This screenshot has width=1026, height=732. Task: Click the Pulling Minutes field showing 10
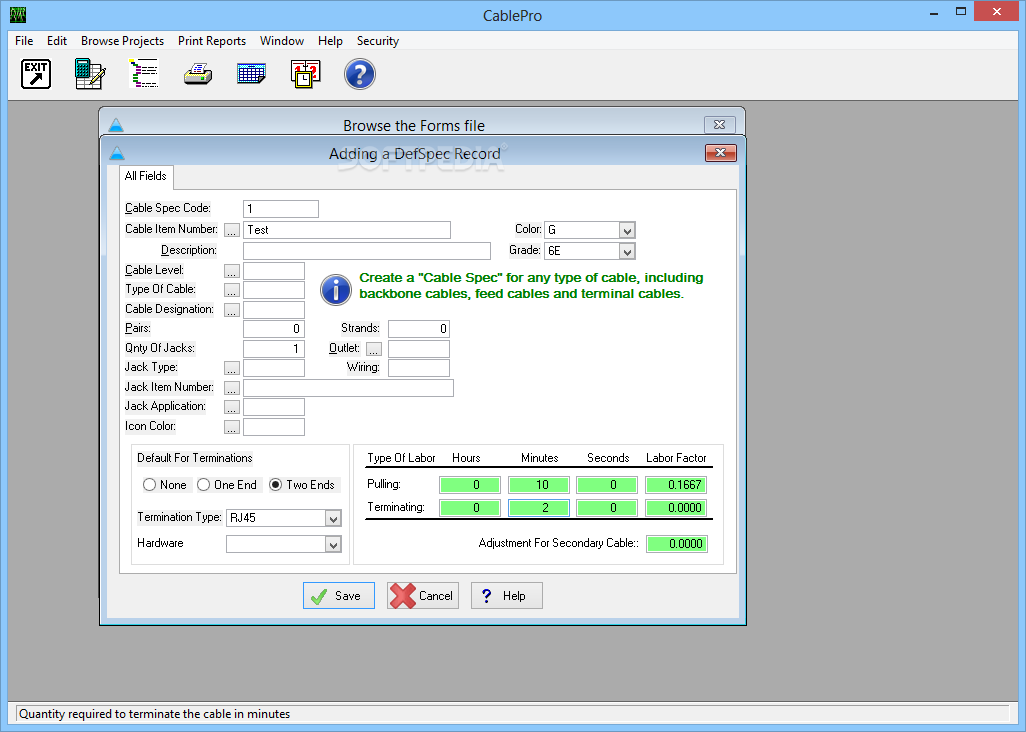[539, 485]
